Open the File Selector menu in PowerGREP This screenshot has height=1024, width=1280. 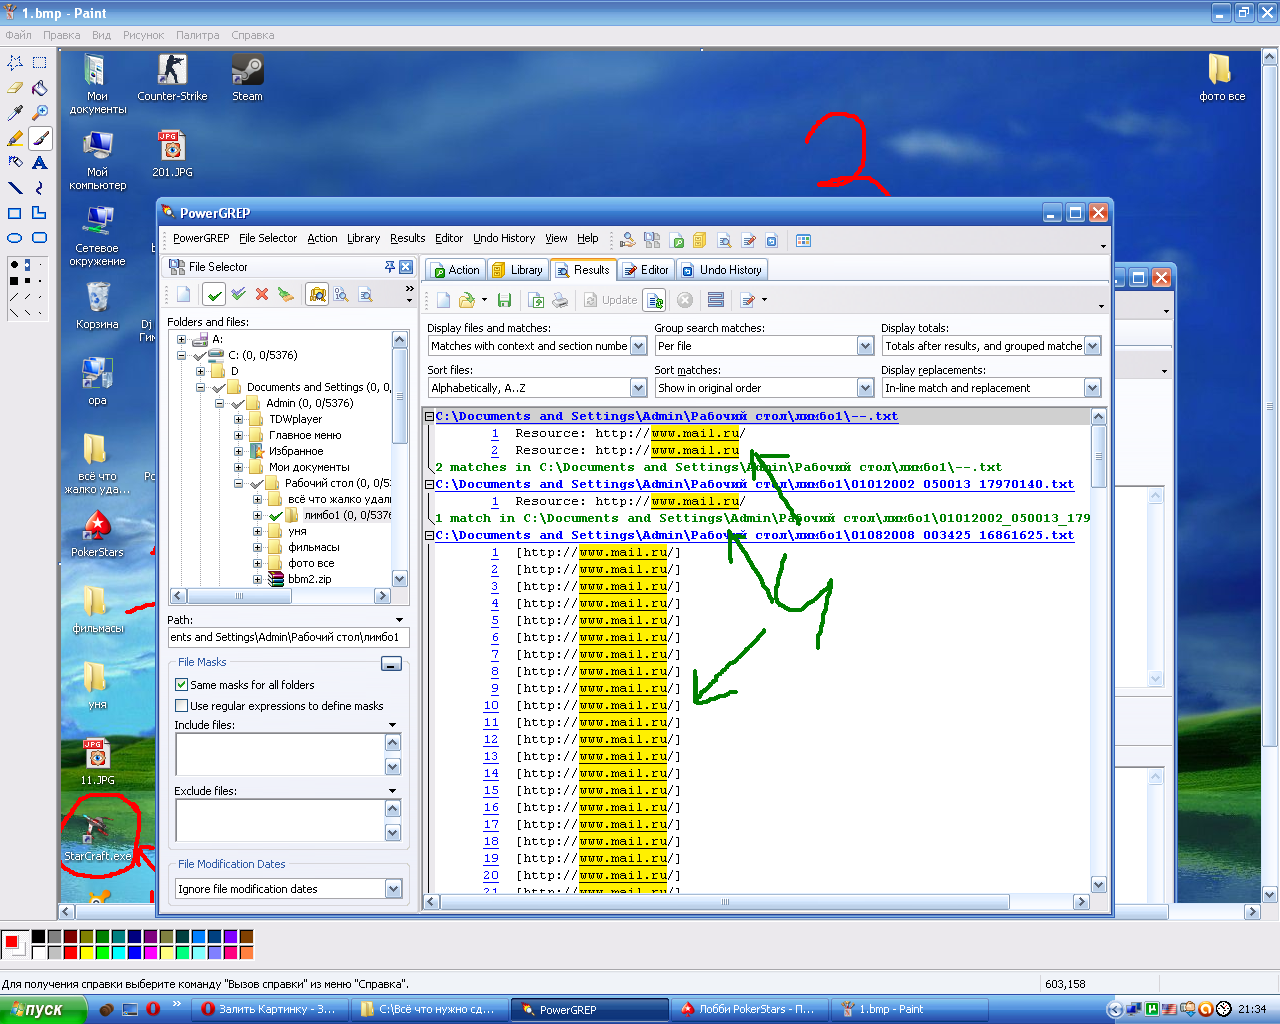pyautogui.click(x=268, y=238)
